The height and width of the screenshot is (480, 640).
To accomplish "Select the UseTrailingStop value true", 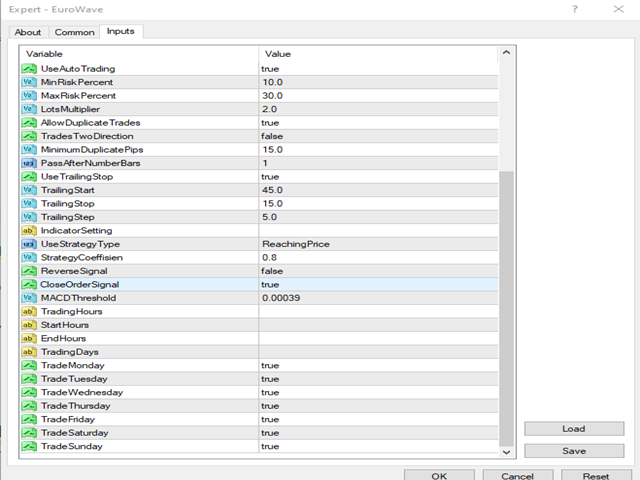I will click(270, 176).
